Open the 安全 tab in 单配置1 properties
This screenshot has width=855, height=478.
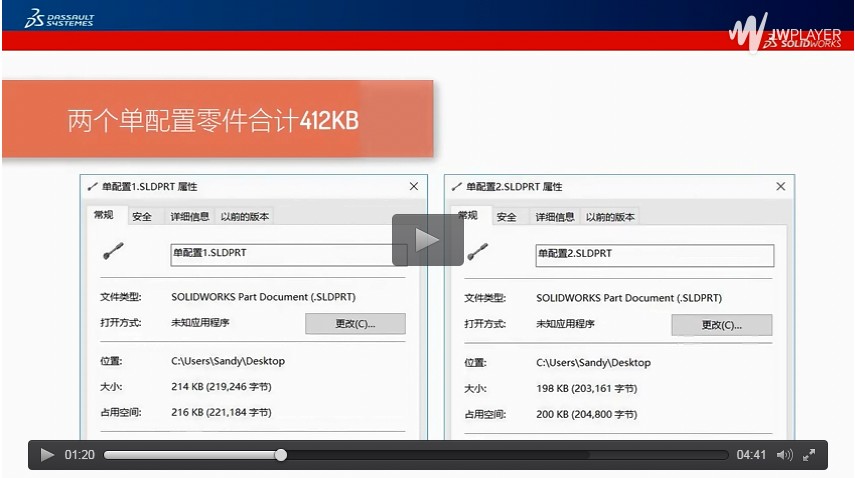click(x=142, y=216)
